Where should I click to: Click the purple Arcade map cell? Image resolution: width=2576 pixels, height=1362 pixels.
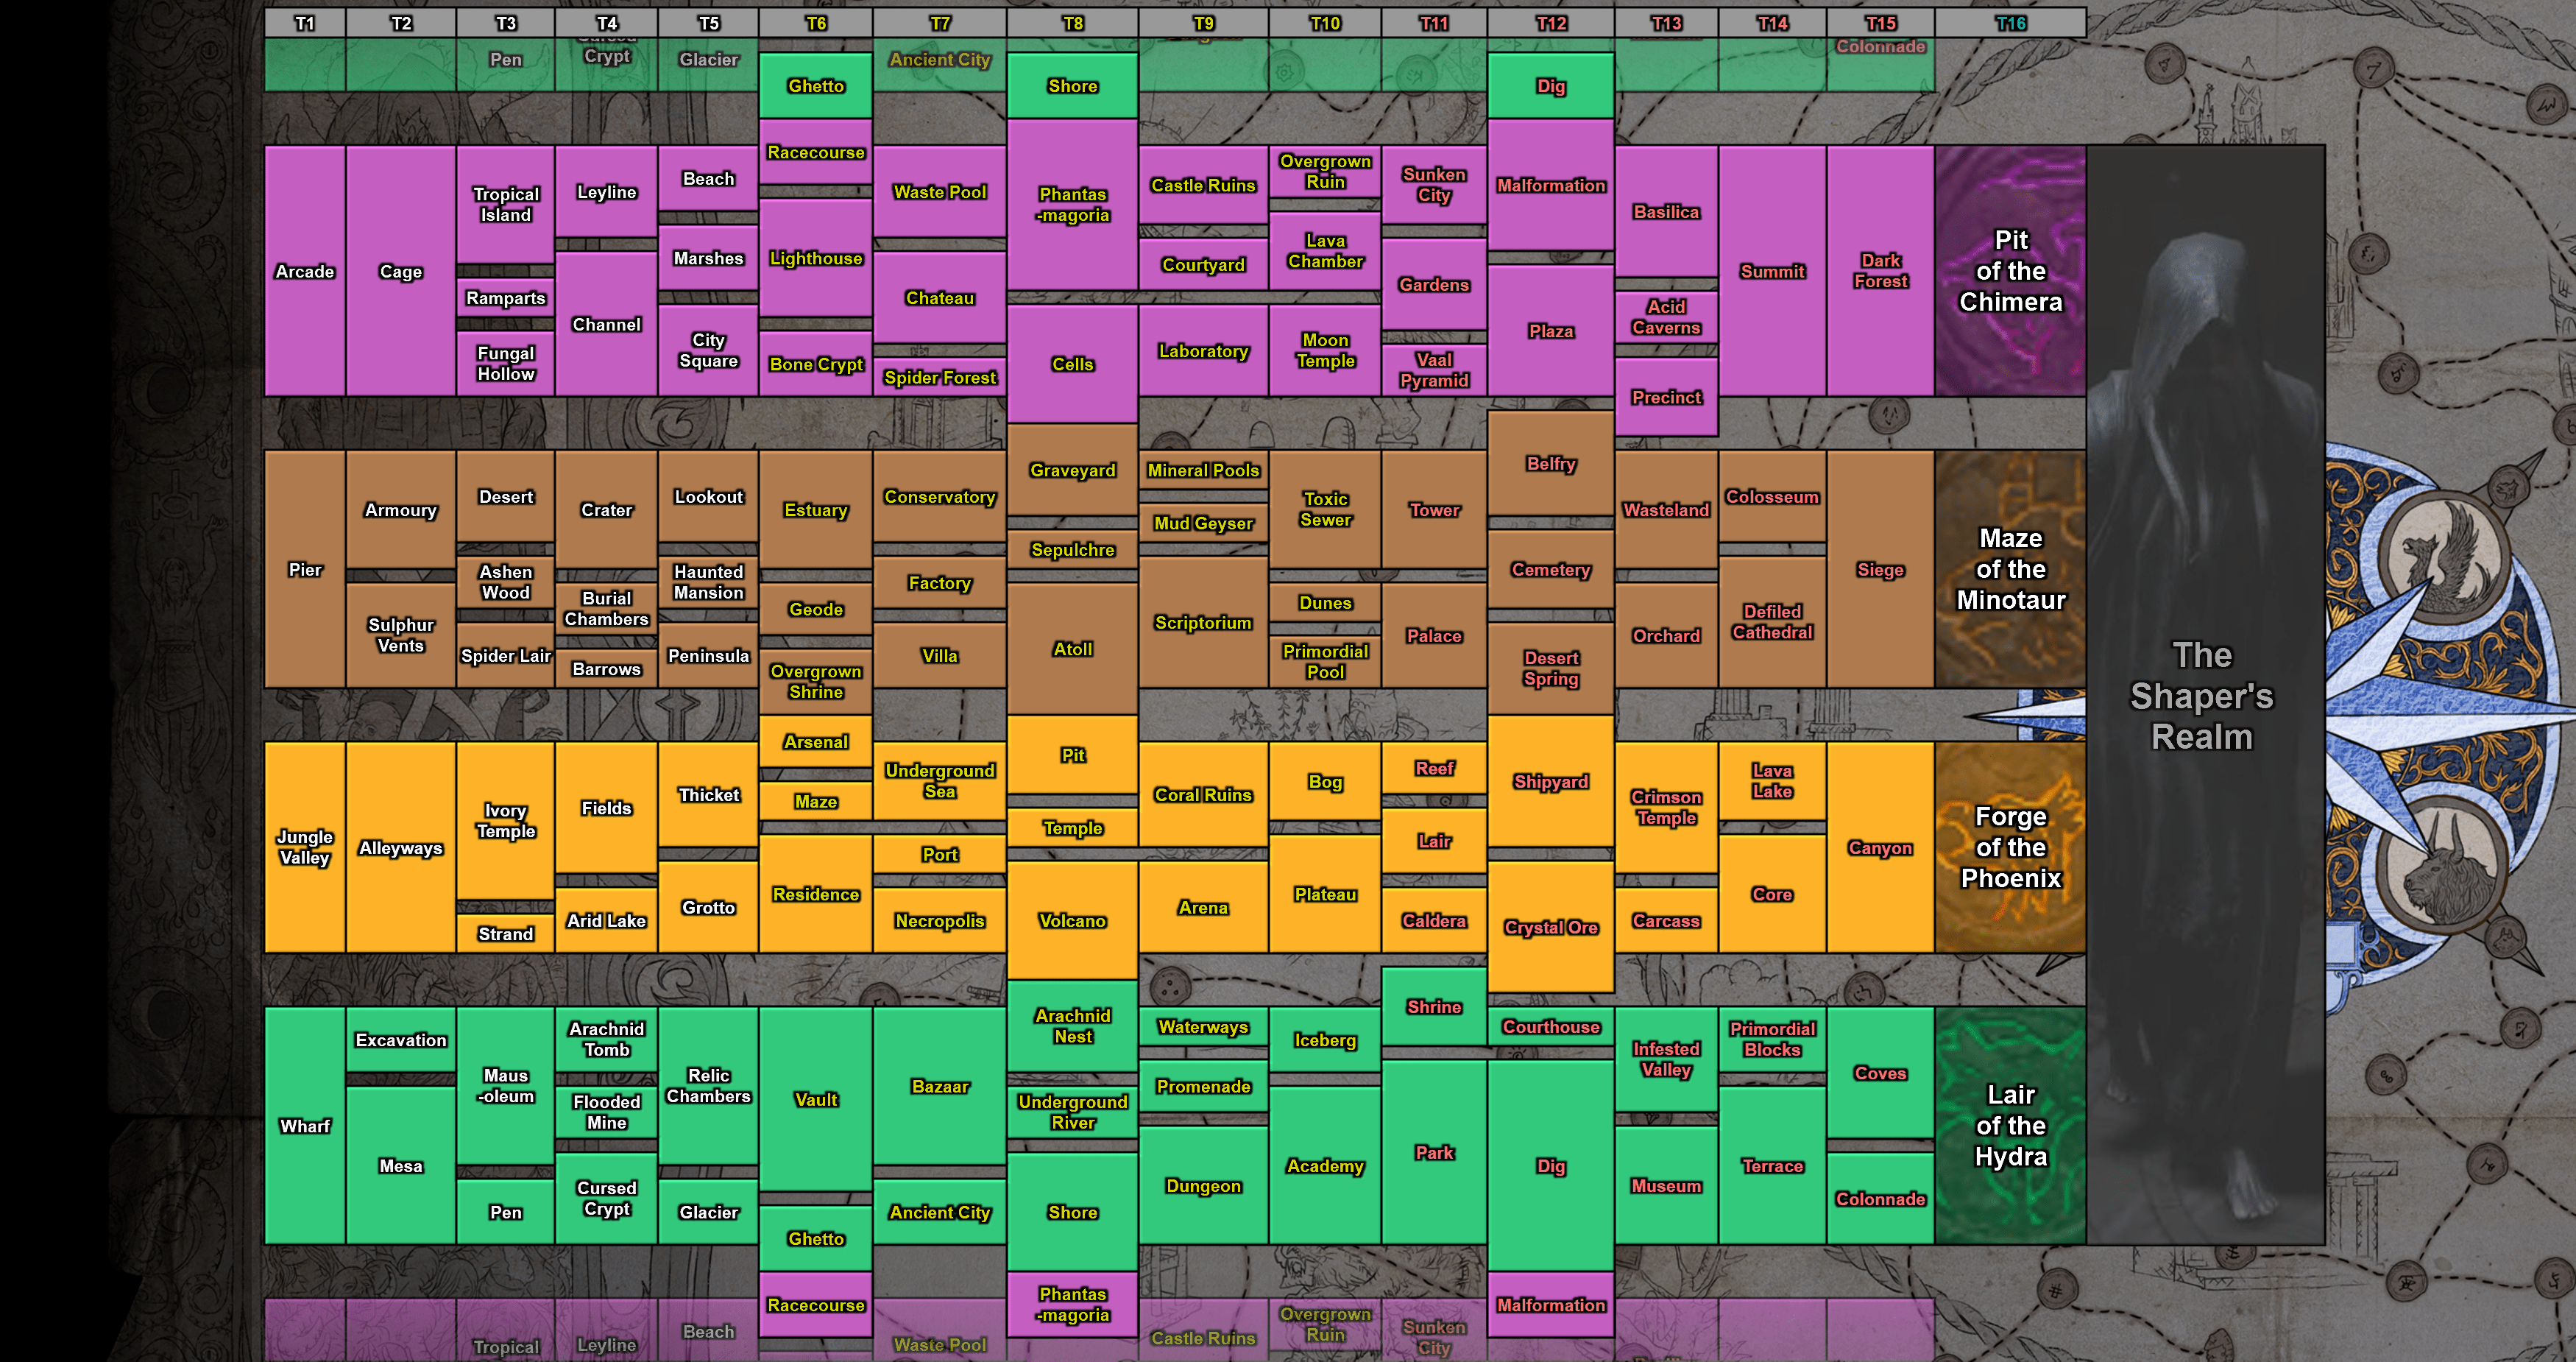click(305, 271)
